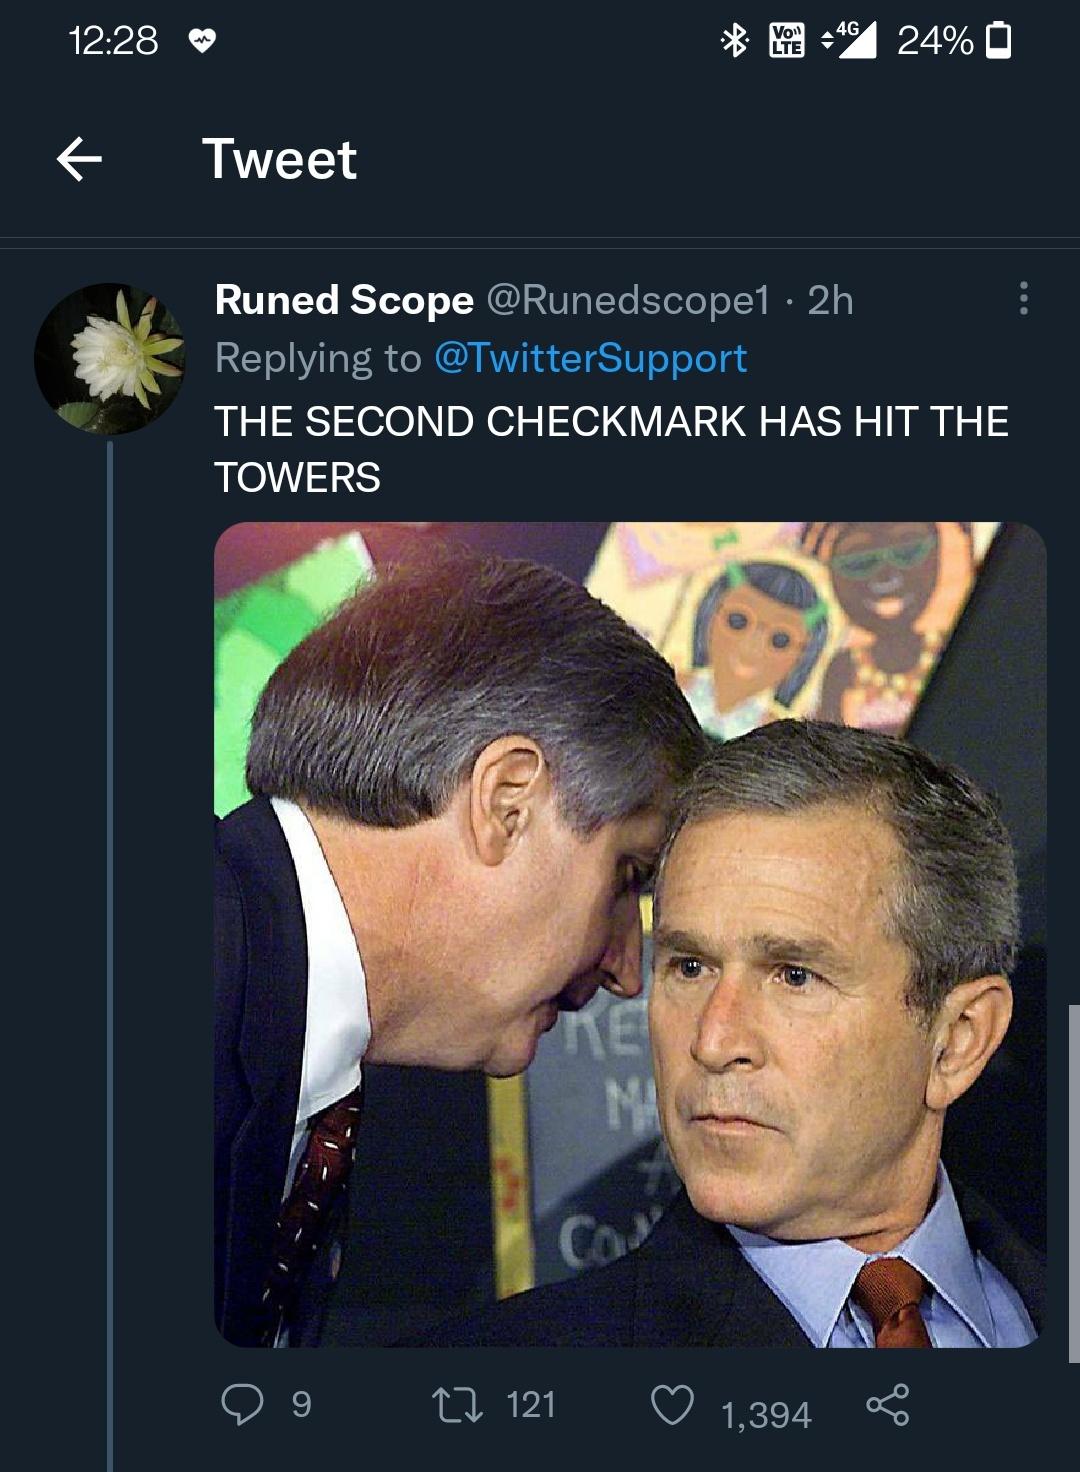Tap the heart notification icon in status bar
1080x1472 pixels.
(202, 41)
